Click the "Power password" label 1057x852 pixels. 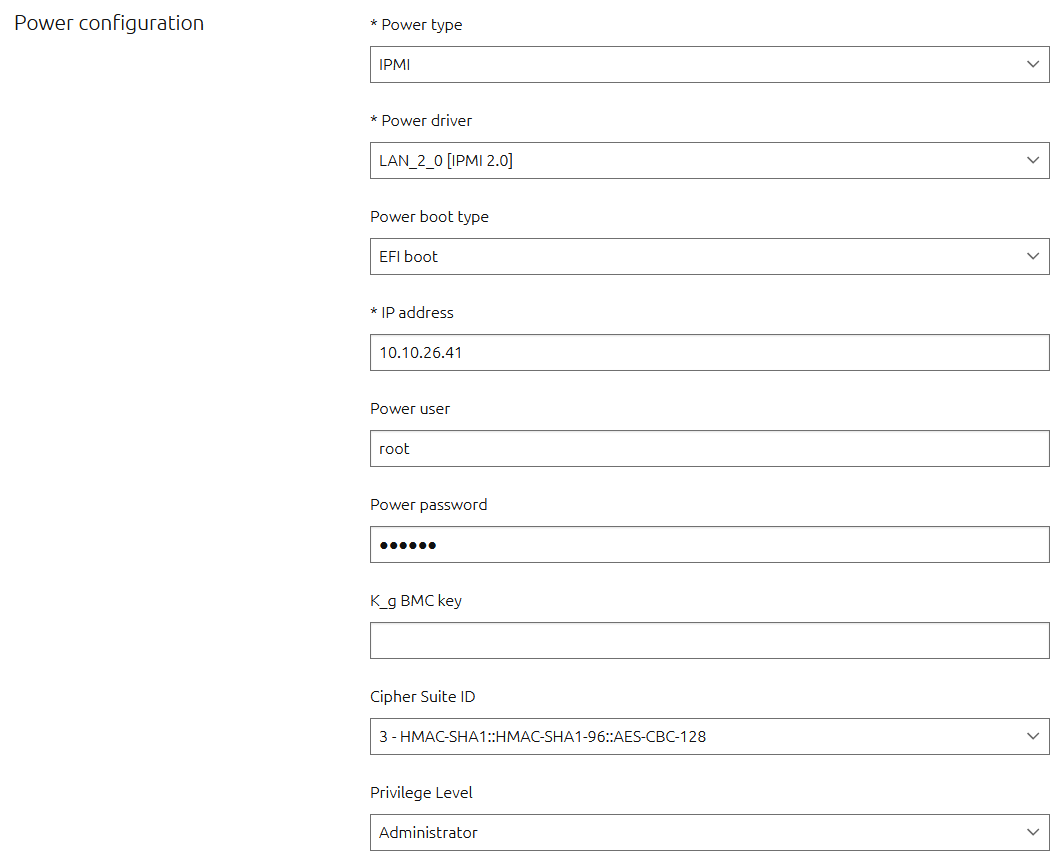429,505
